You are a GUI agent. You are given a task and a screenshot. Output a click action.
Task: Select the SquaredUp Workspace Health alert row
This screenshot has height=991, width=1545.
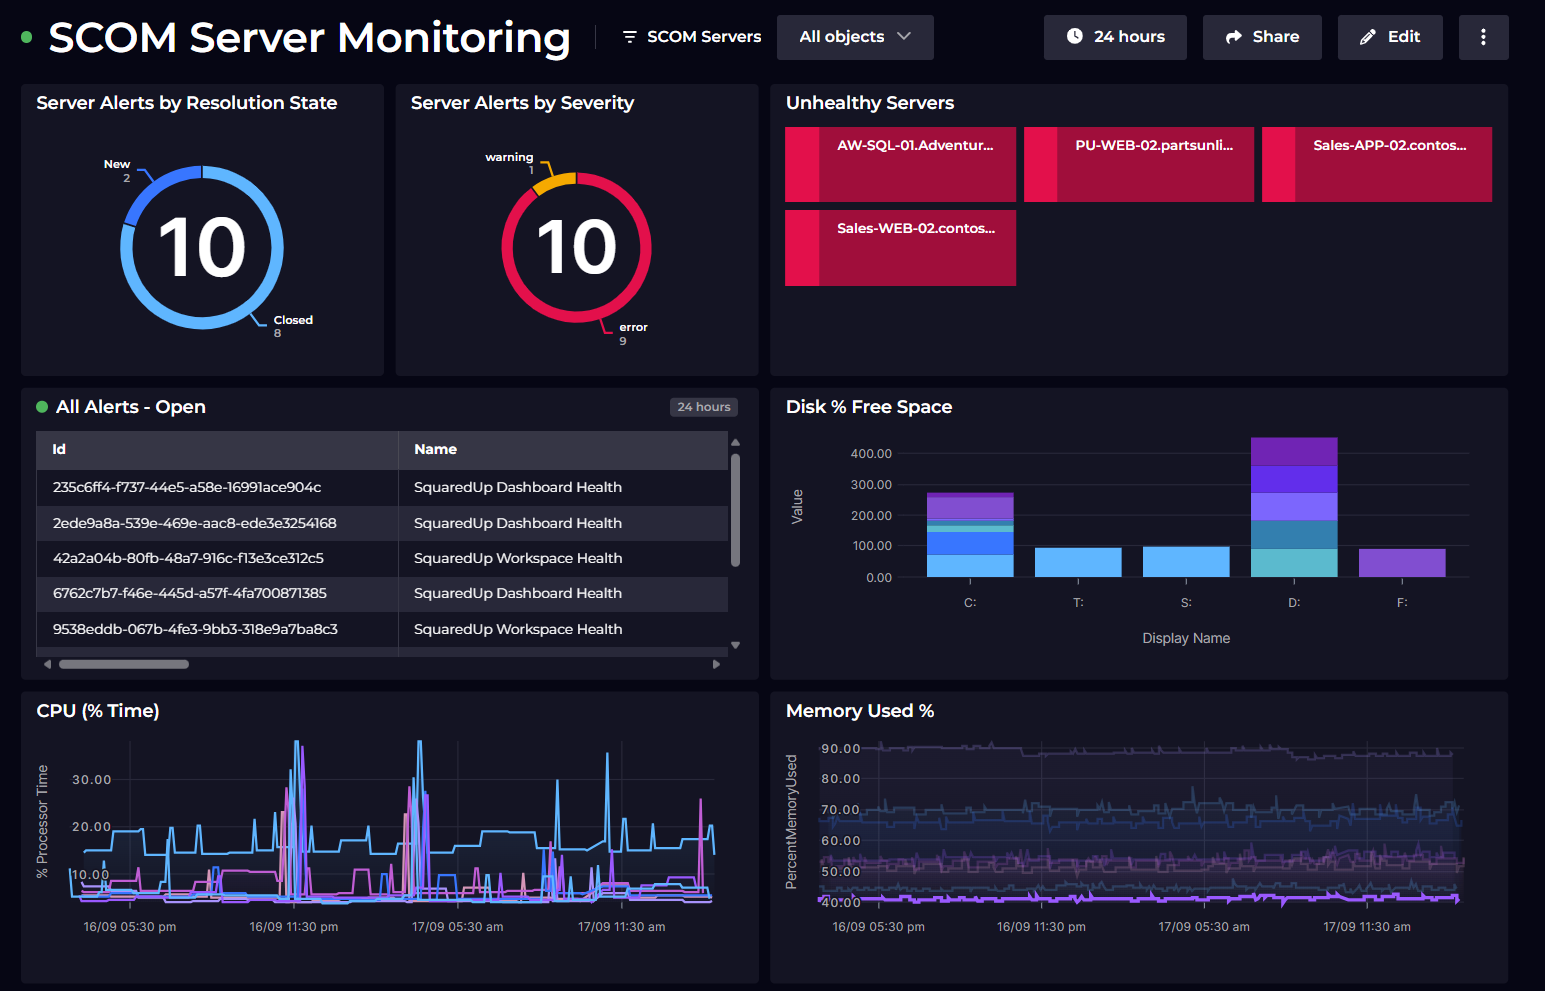pyautogui.click(x=517, y=558)
